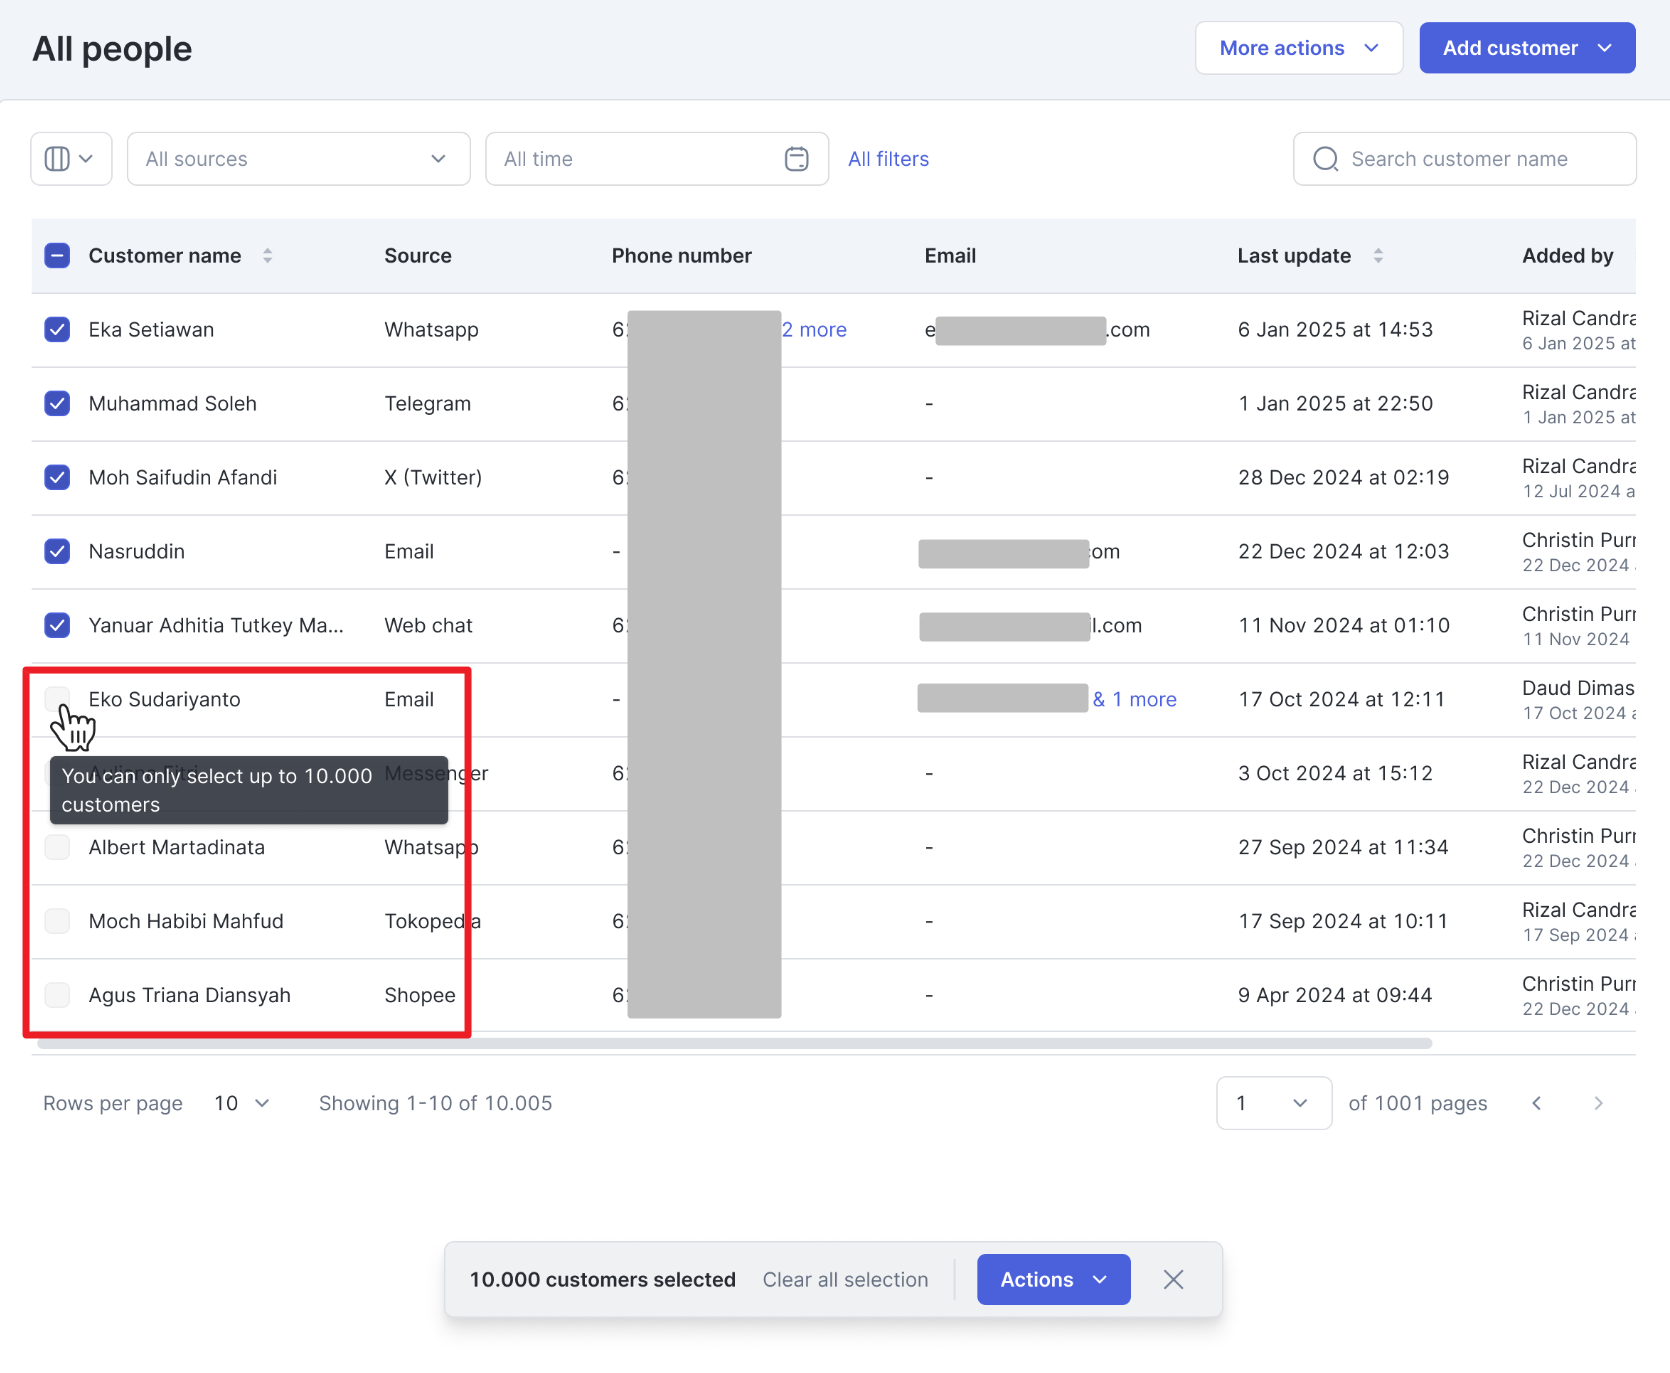This screenshot has height=1373, width=1670.
Task: Check Agus Triana Diansyah's checkbox
Action: 57,995
